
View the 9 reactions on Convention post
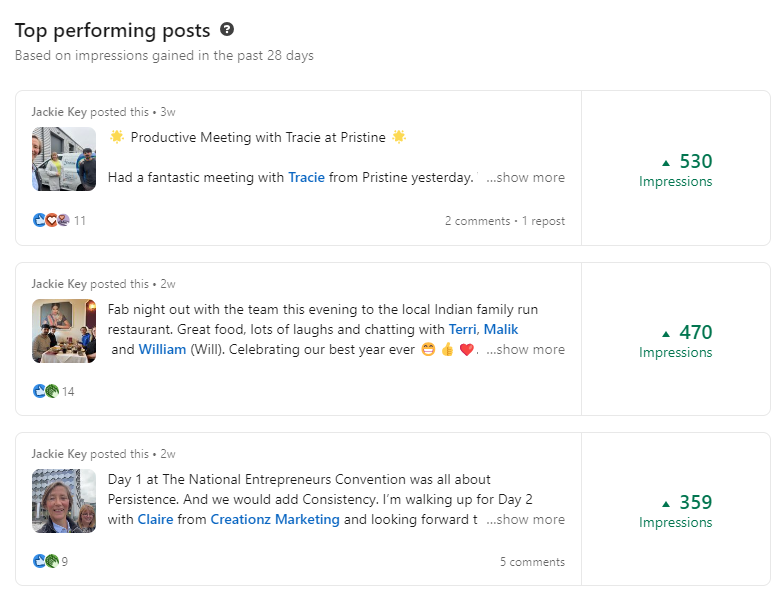(50, 561)
